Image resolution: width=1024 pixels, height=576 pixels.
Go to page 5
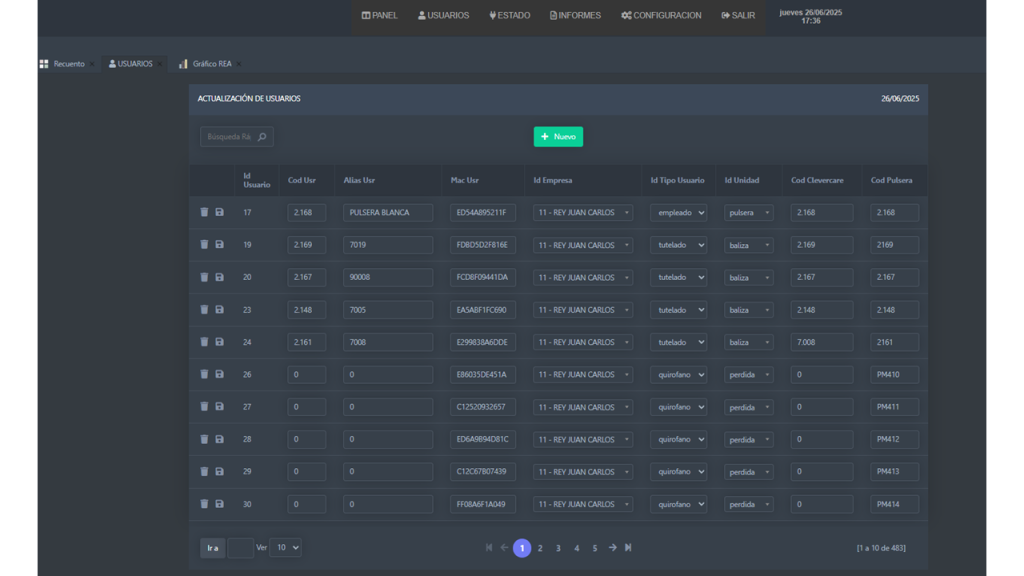click(x=595, y=548)
